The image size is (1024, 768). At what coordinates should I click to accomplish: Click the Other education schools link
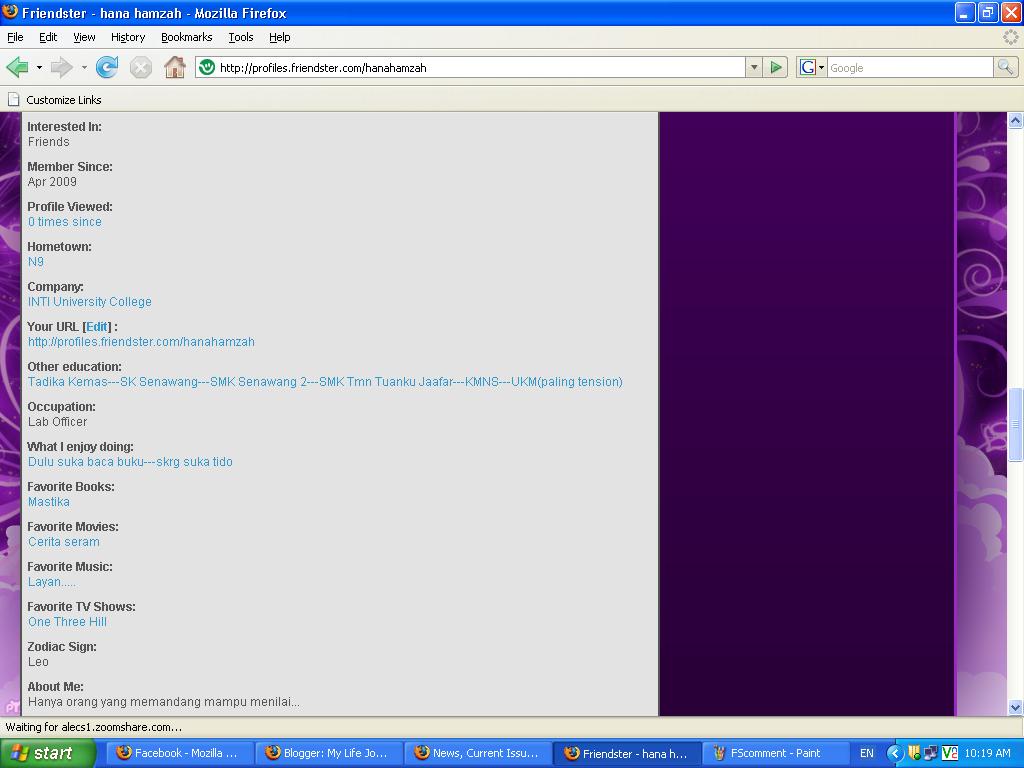click(325, 382)
